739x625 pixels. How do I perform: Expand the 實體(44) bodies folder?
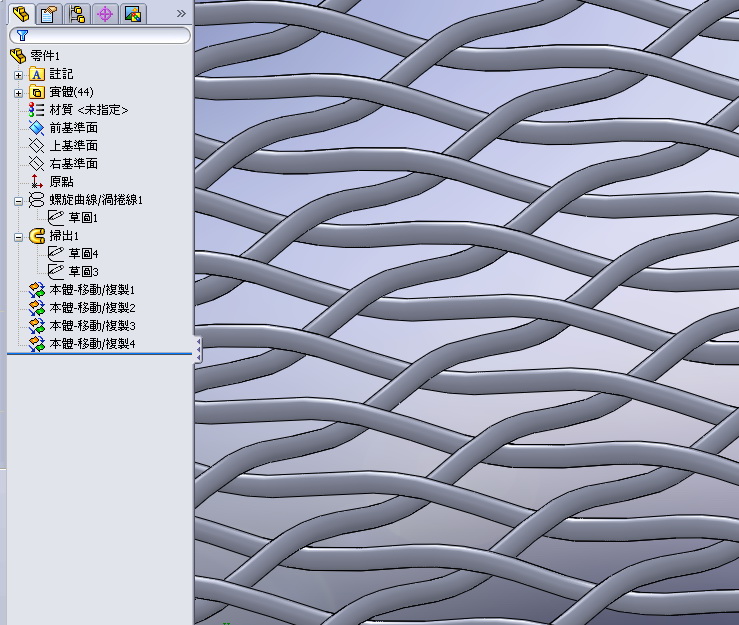[x=18, y=93]
